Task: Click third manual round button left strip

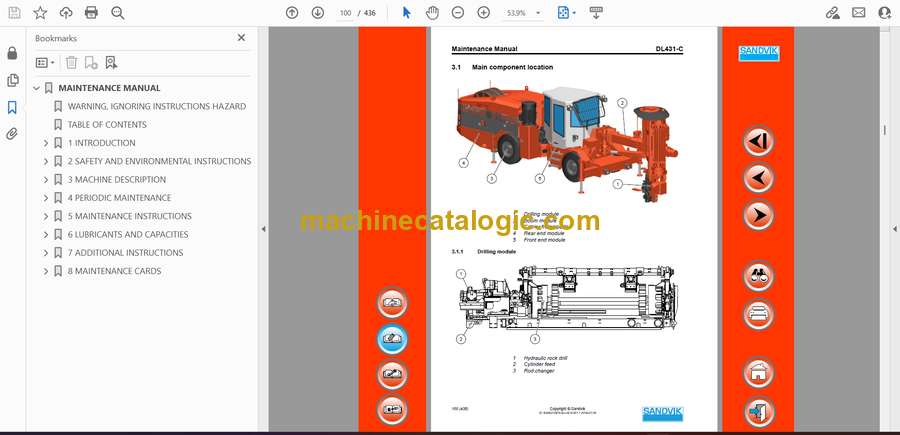Action: (393, 374)
